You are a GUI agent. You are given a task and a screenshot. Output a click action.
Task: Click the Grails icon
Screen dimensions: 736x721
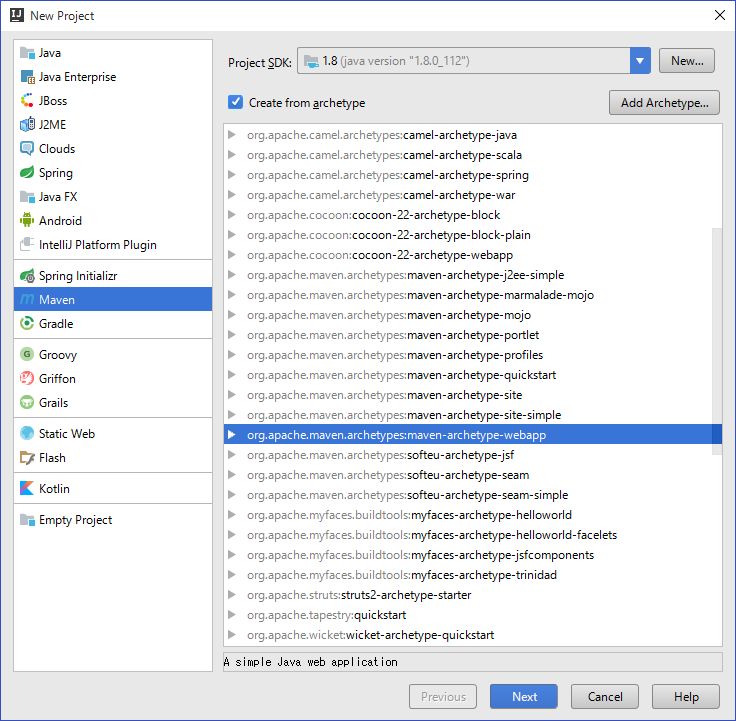pos(27,402)
